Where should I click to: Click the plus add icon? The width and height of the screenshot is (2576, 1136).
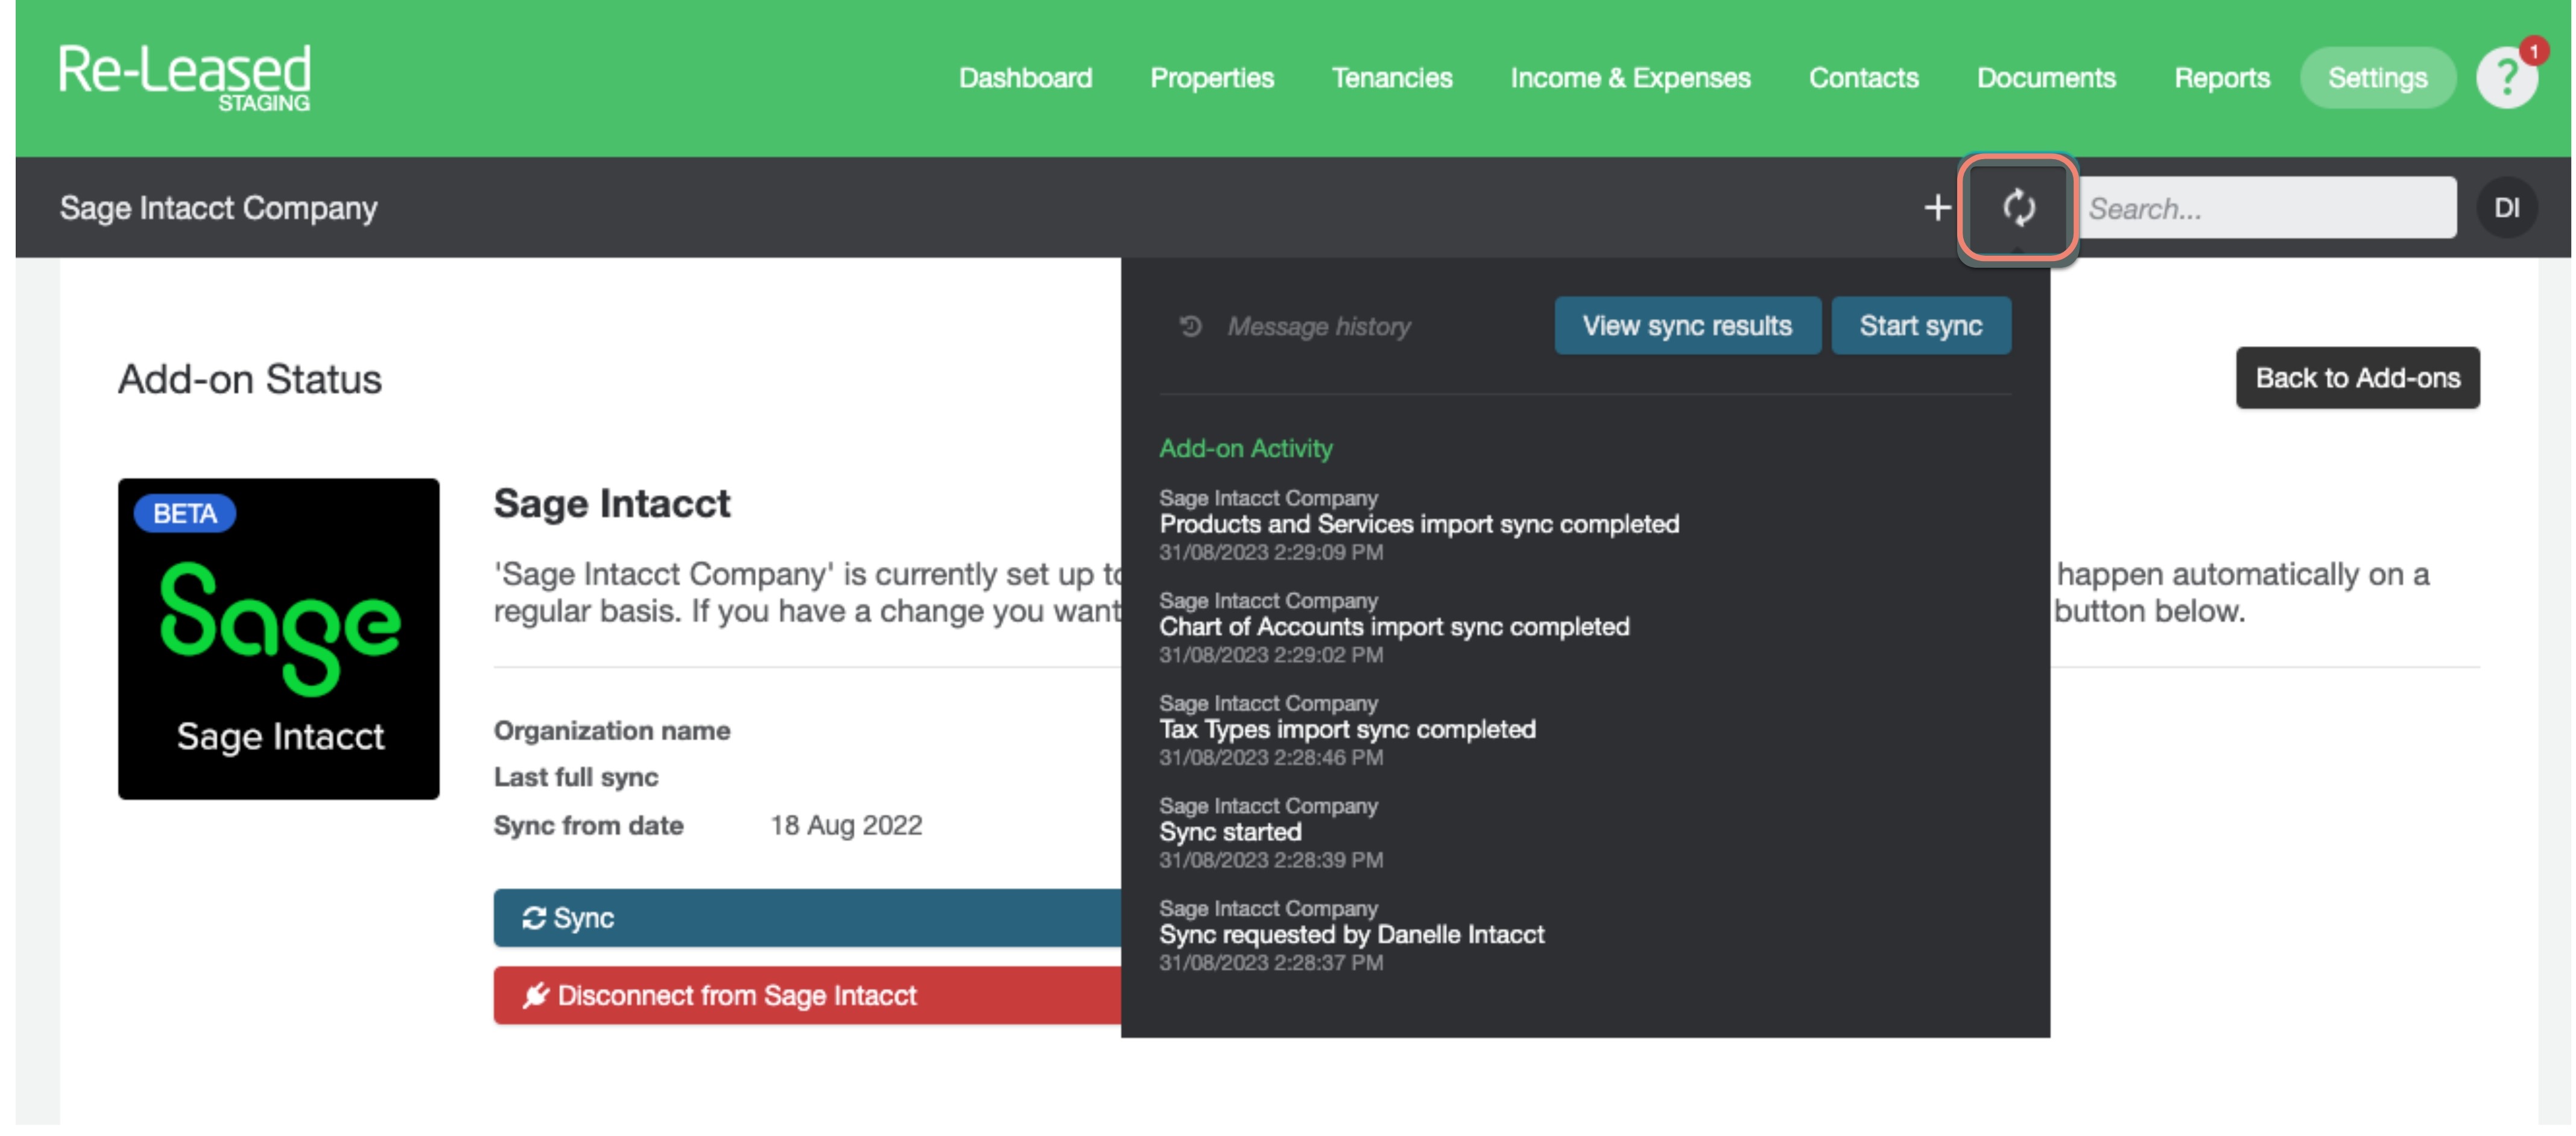pyautogui.click(x=1937, y=208)
